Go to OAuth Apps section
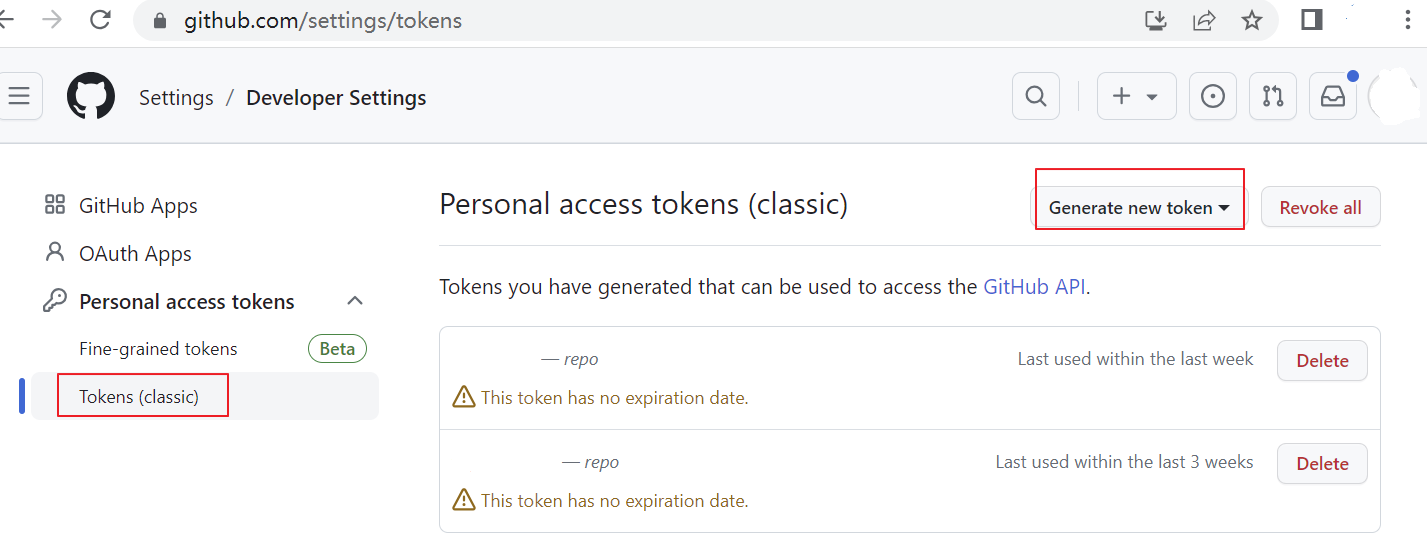Image resolution: width=1427 pixels, height=551 pixels. pos(135,254)
